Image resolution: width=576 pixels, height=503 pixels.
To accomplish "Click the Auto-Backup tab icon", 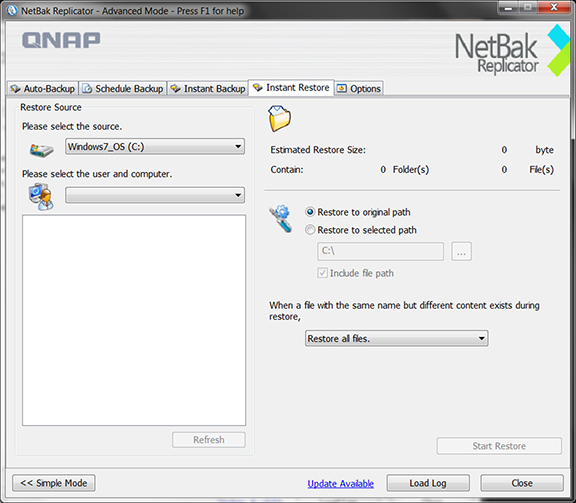I will (x=15, y=89).
